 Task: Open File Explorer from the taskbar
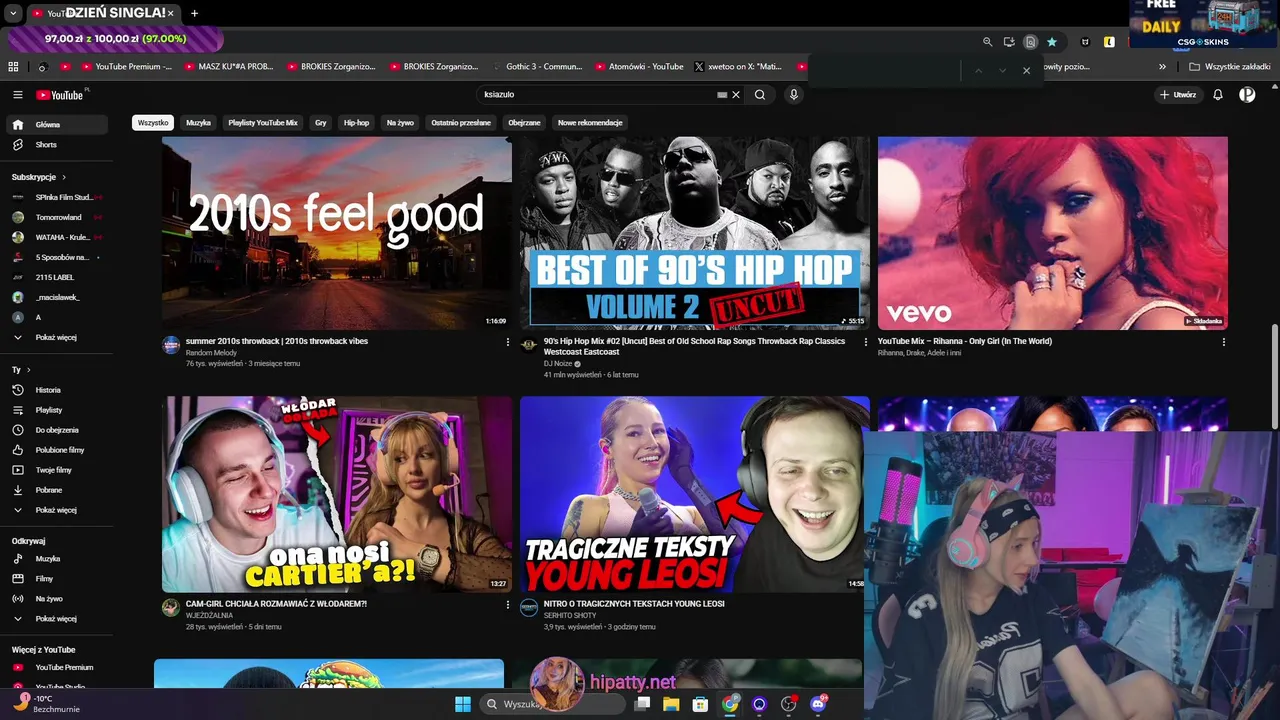(x=671, y=704)
